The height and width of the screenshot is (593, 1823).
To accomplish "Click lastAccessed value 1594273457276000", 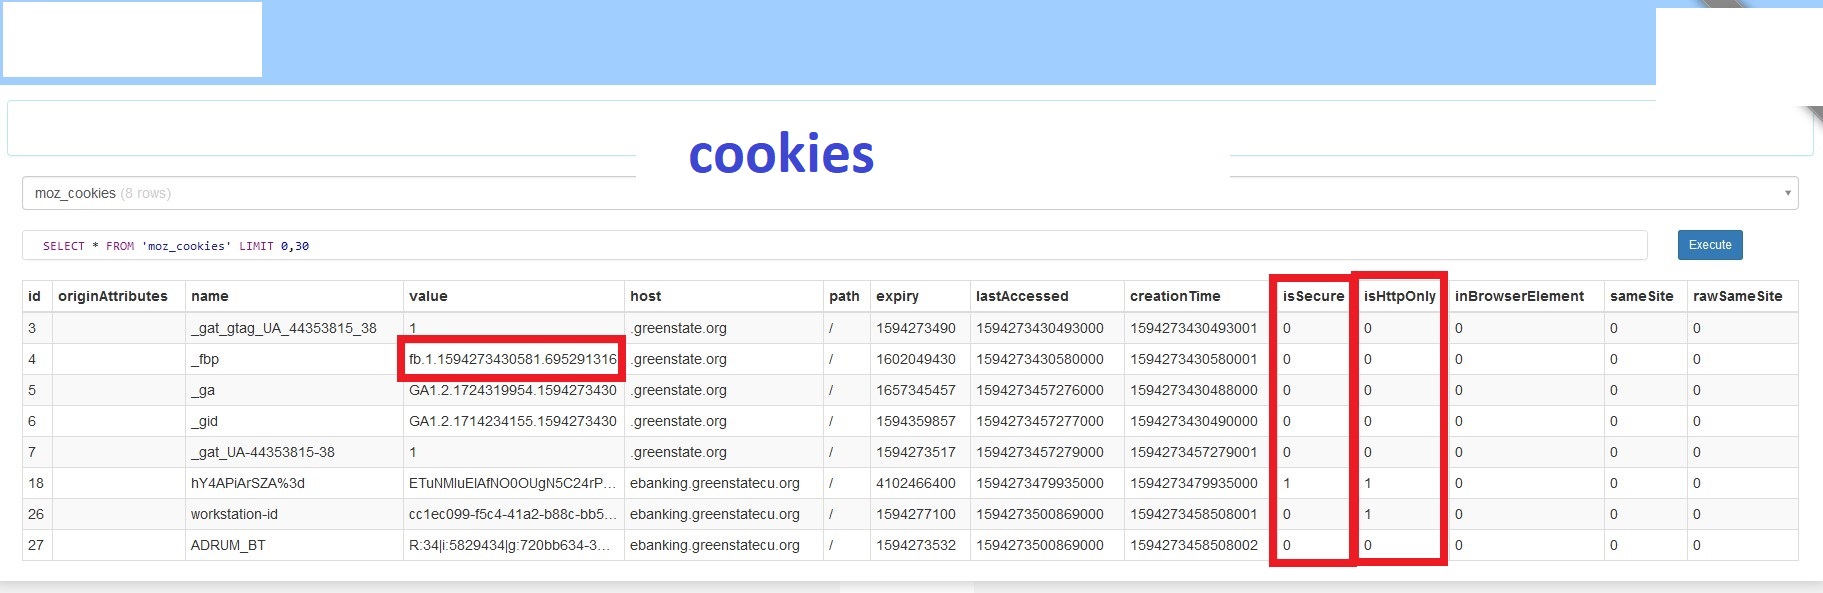I will pos(1040,390).
